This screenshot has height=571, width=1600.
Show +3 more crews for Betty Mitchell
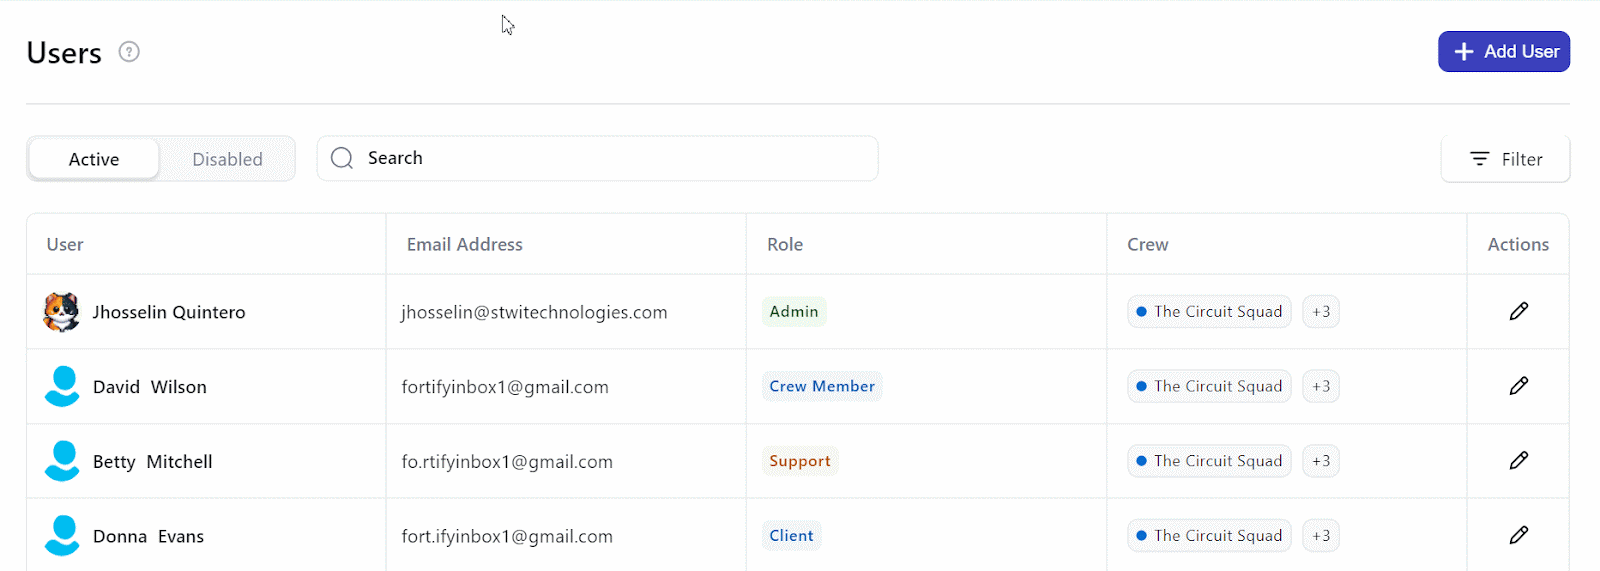(1321, 461)
